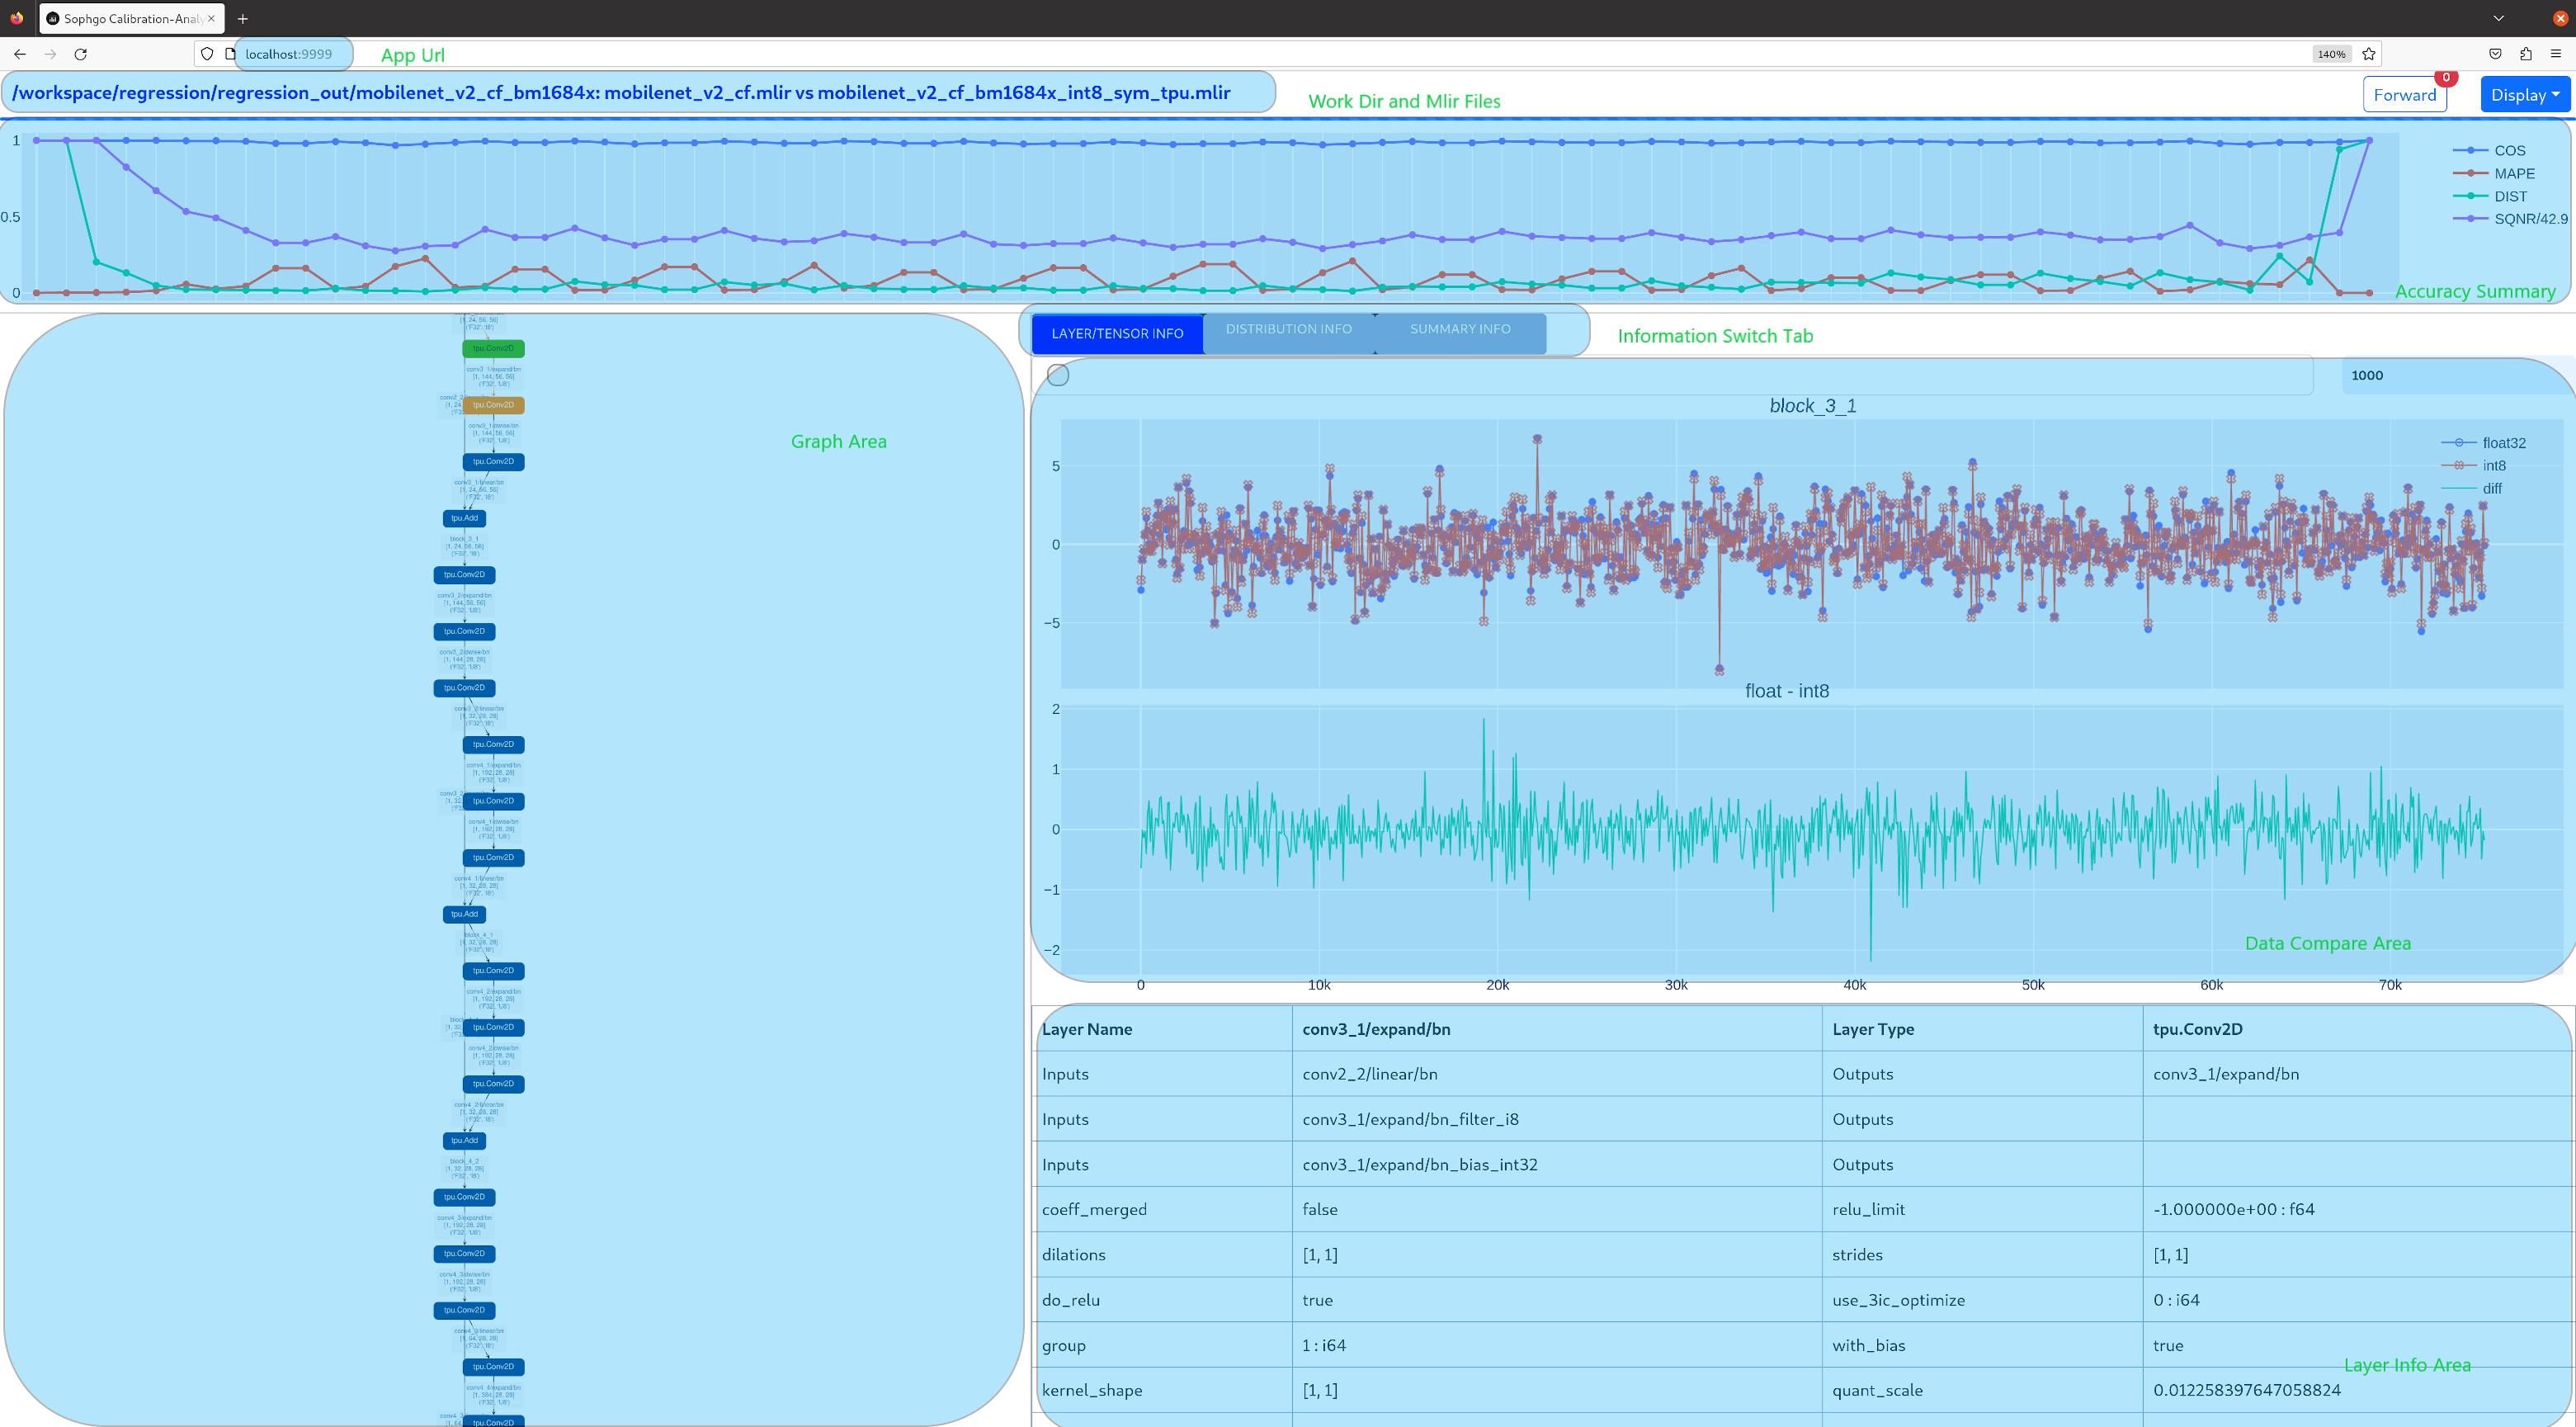Reload the page with refresh icon
The image size is (2576, 1427).
click(81, 54)
